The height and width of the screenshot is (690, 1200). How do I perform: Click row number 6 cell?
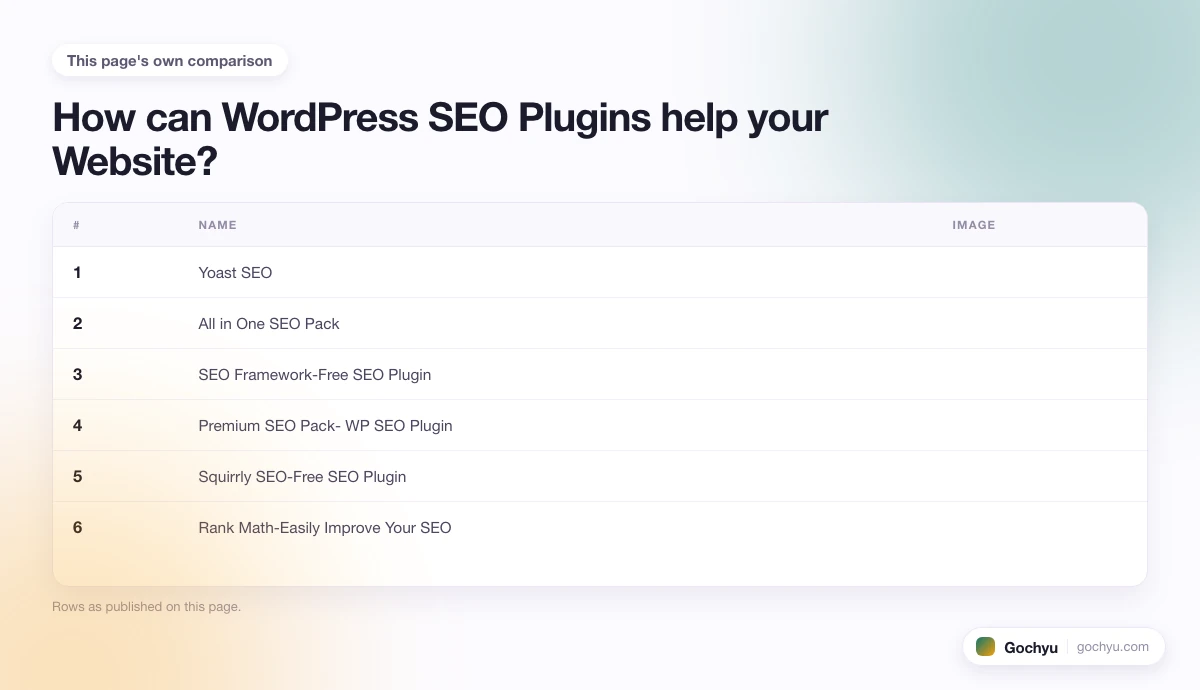(x=77, y=527)
